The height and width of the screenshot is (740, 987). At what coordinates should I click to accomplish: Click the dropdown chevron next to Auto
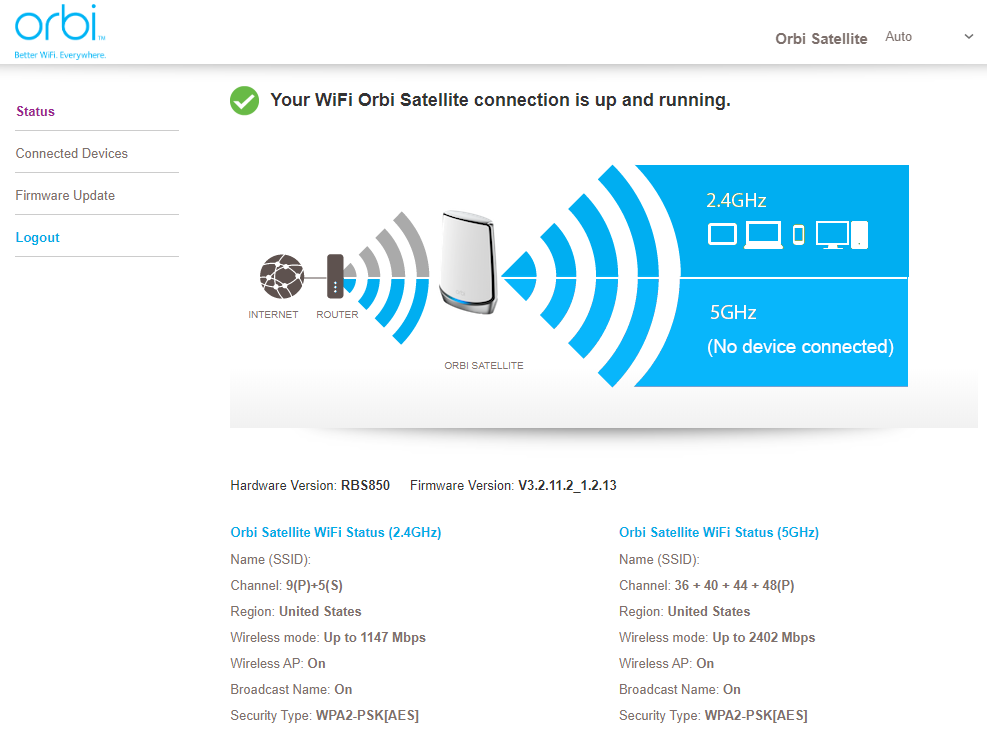point(967,35)
